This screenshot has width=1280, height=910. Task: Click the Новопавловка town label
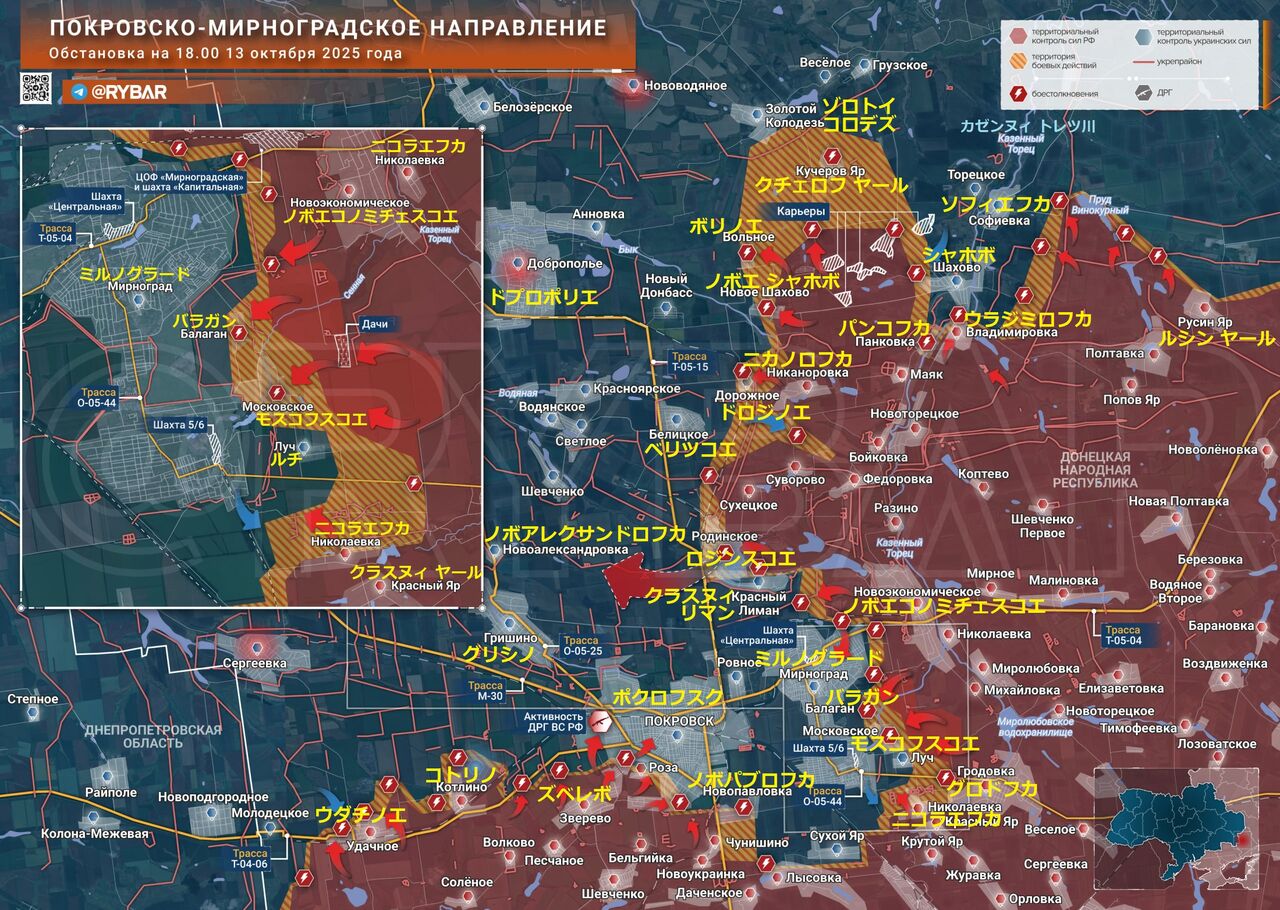tap(746, 791)
